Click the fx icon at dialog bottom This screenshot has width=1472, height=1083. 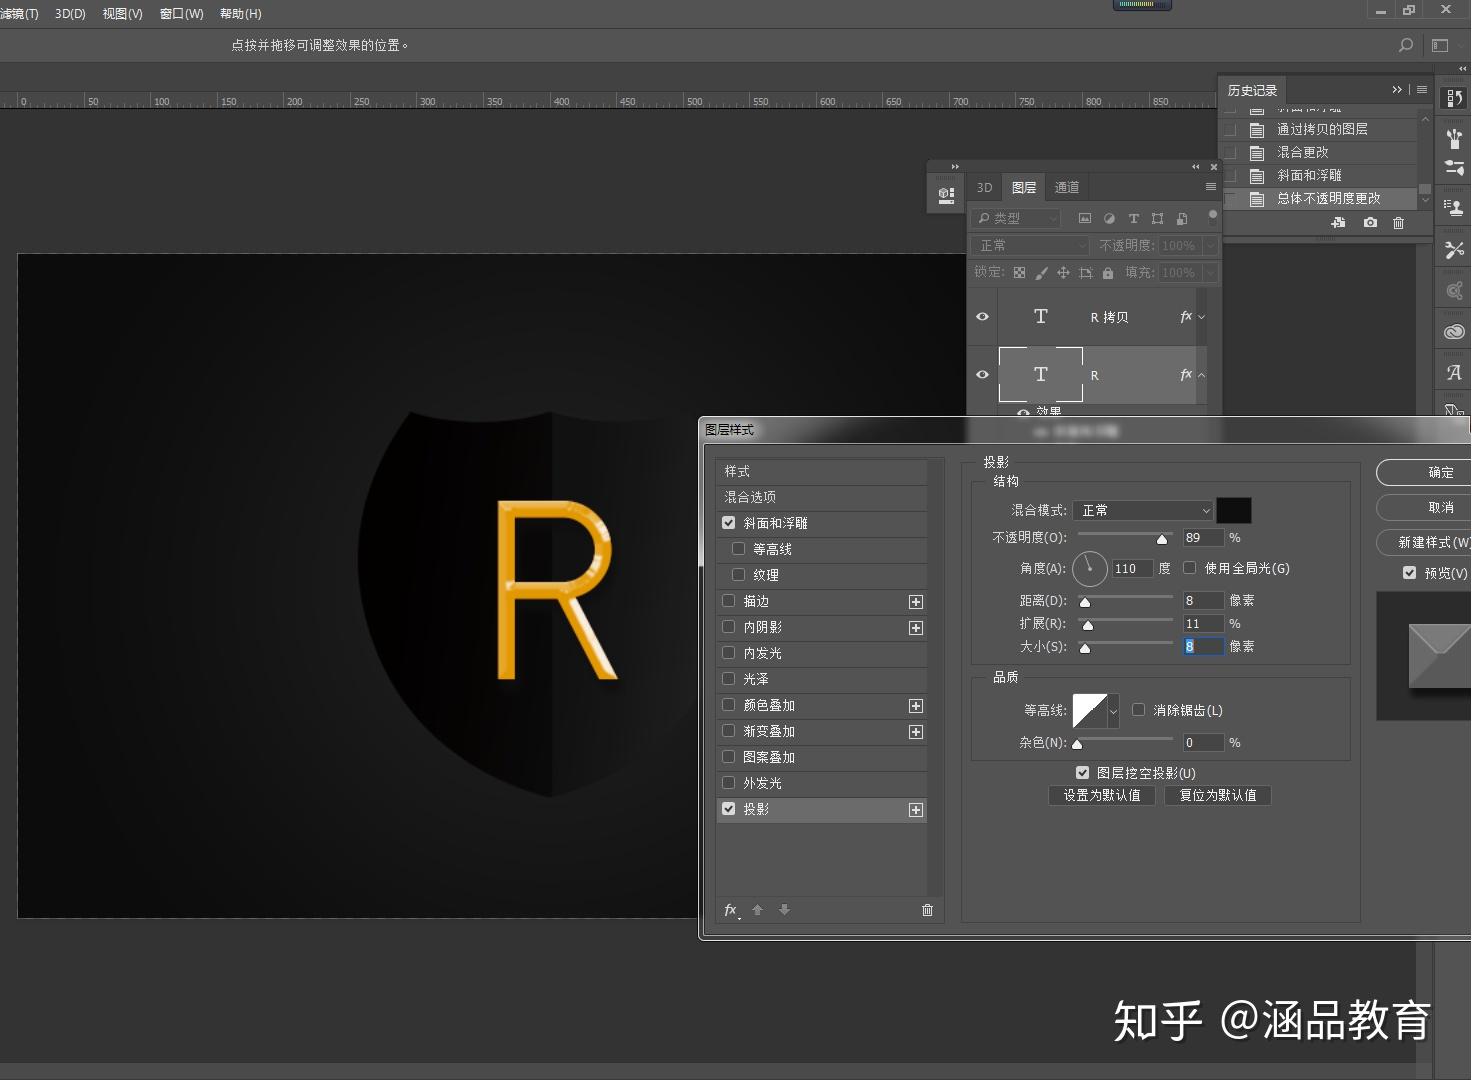[731, 910]
